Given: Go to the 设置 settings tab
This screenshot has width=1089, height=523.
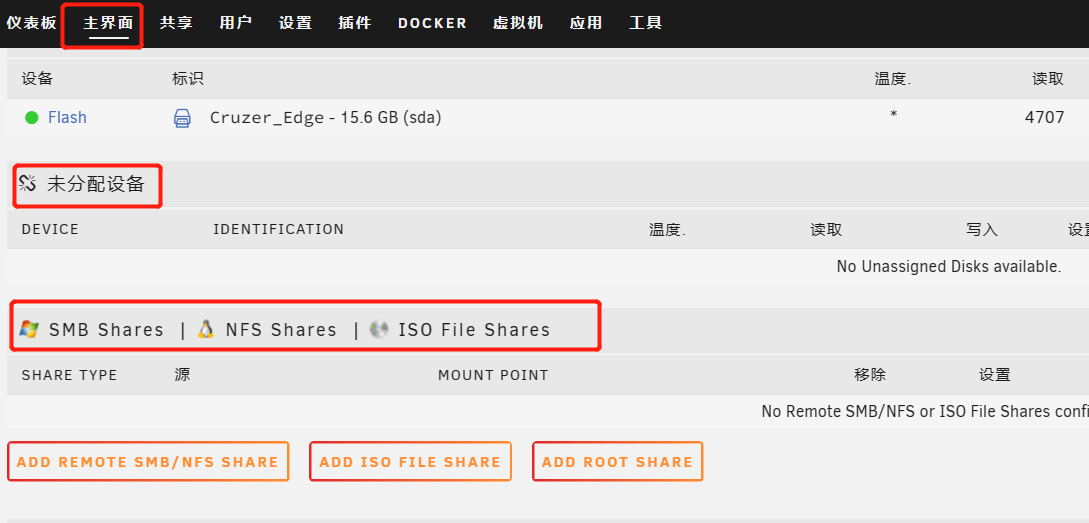Looking at the screenshot, I should coord(295,23).
